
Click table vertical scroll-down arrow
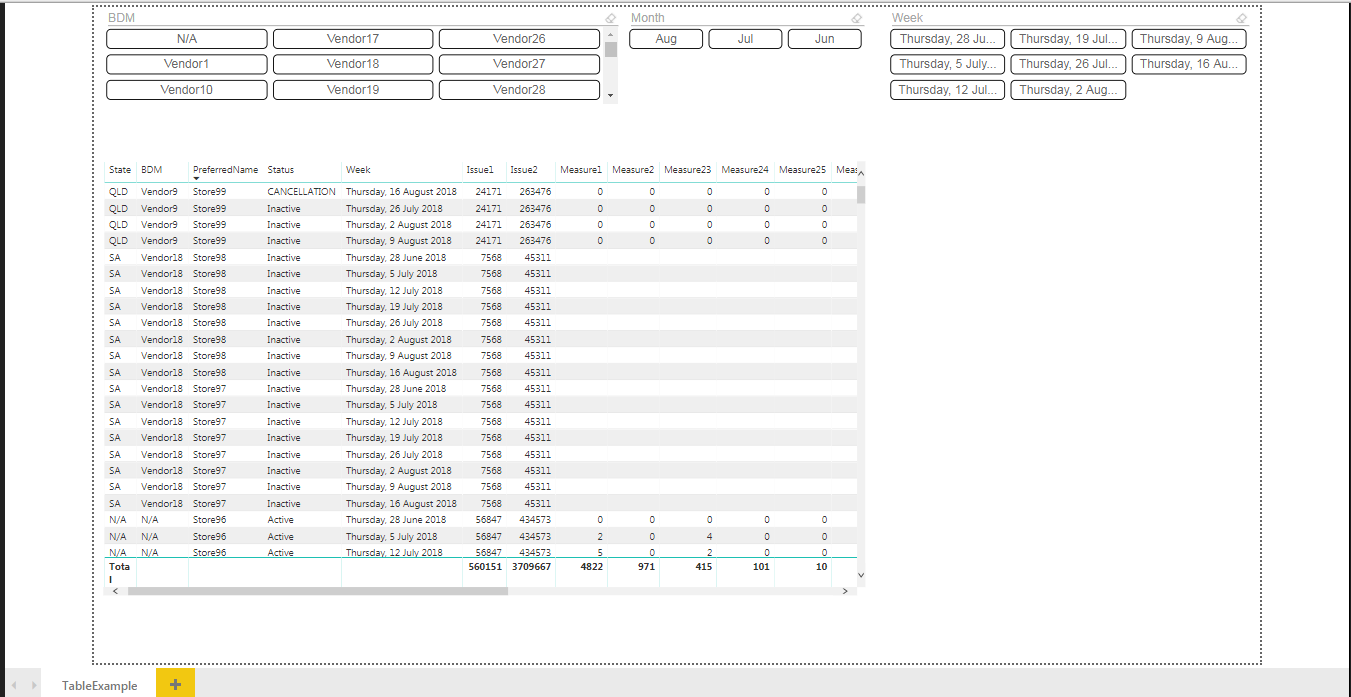tap(861, 575)
